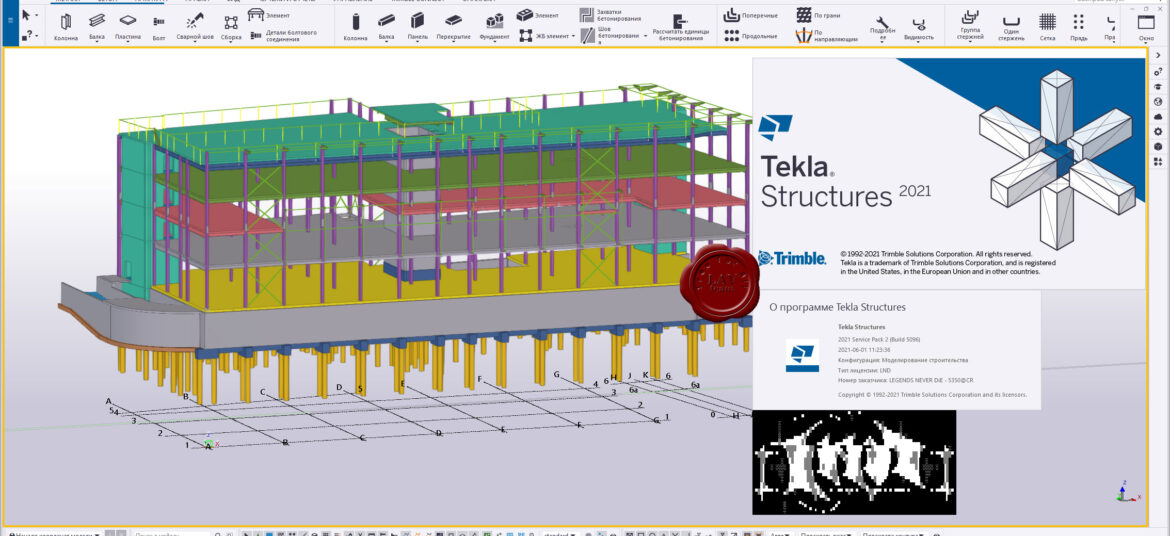This screenshot has width=1170, height=536.
Task: Click the Trimble logo on splash
Action: click(792, 258)
